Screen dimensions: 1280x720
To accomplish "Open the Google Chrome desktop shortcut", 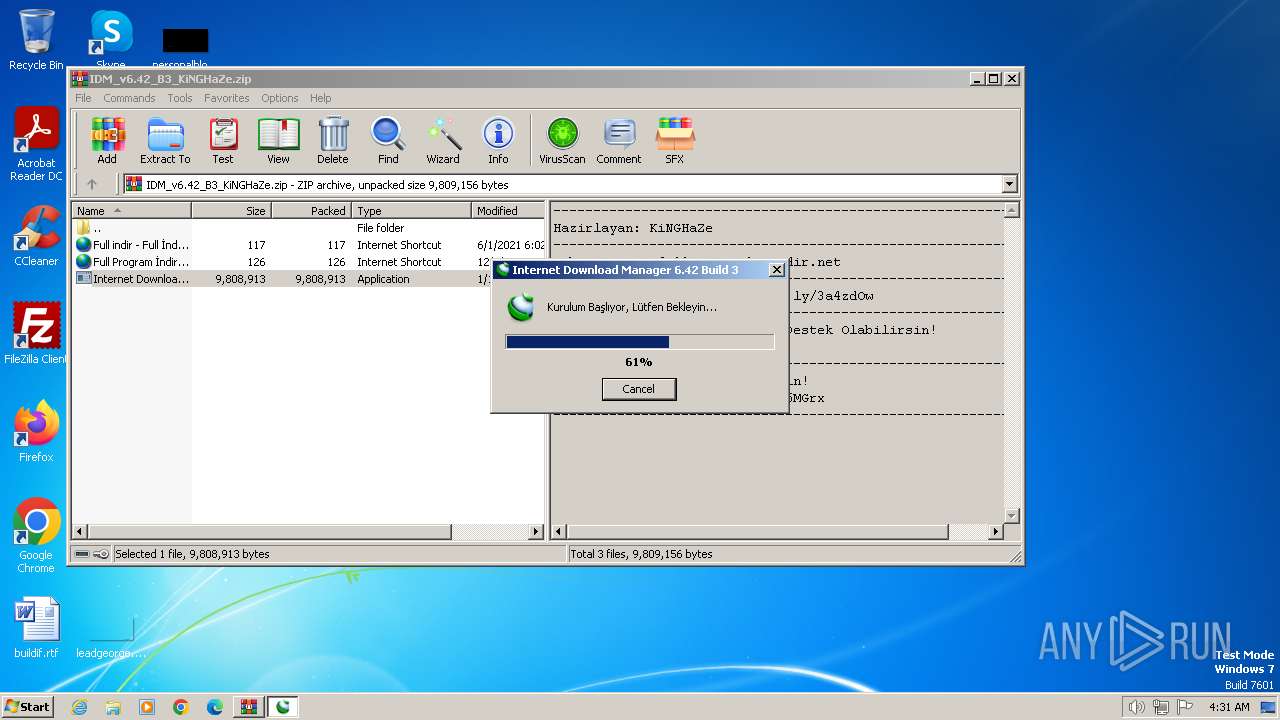I will [36, 536].
